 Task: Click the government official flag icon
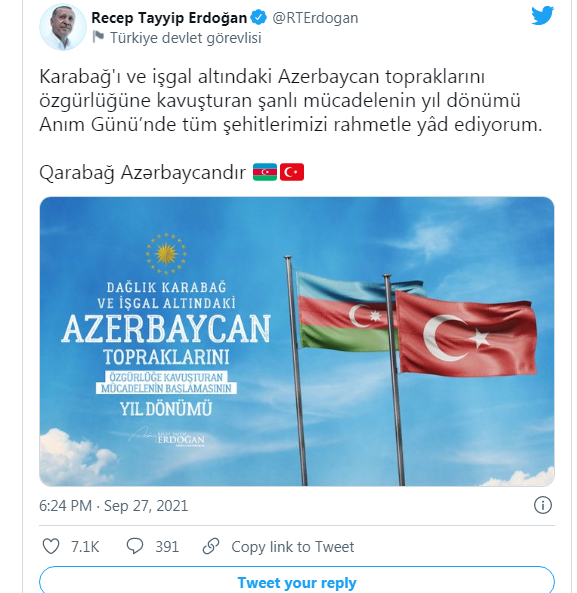pyautogui.click(x=98, y=37)
